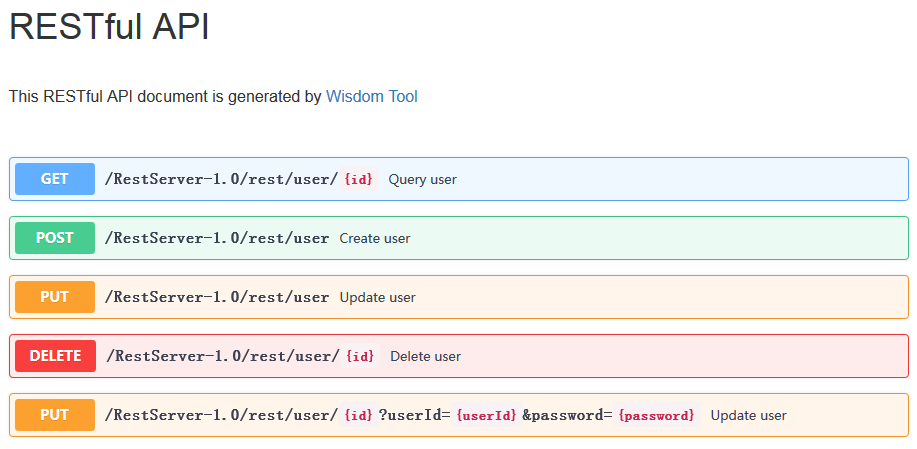The image size is (917, 449).
Task: Select the {password} parameter tag
Action: (x=657, y=415)
